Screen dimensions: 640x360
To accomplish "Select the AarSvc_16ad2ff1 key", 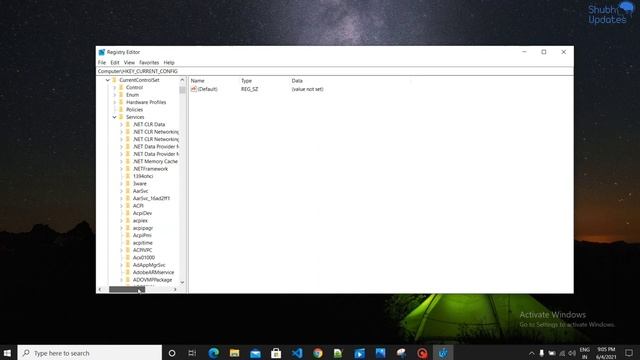I will (x=151, y=198).
